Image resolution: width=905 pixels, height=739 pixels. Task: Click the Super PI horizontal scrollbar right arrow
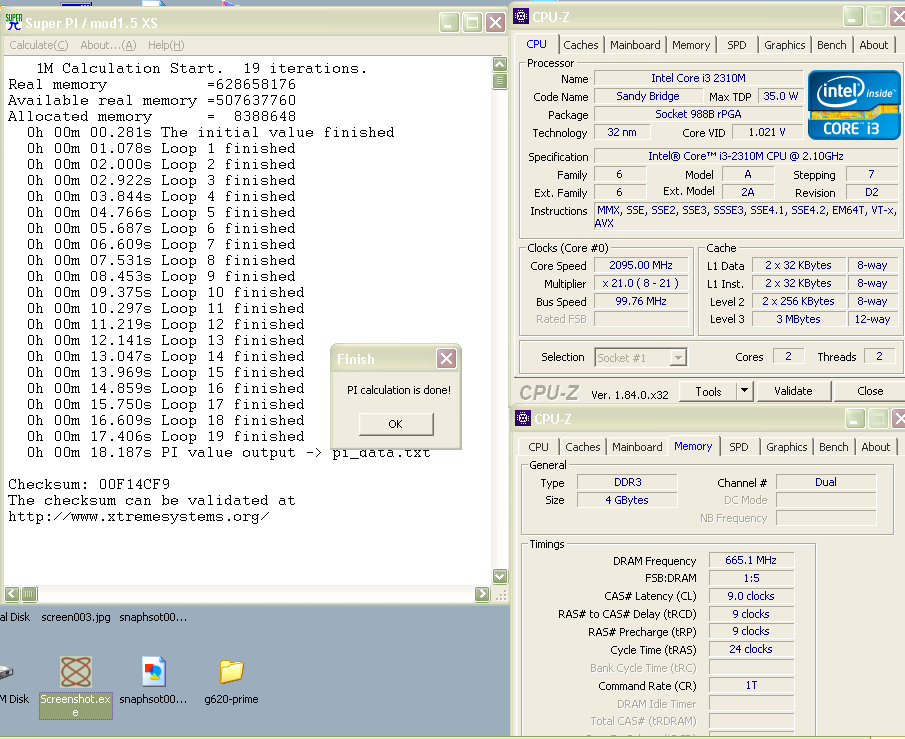pyautogui.click(x=482, y=594)
